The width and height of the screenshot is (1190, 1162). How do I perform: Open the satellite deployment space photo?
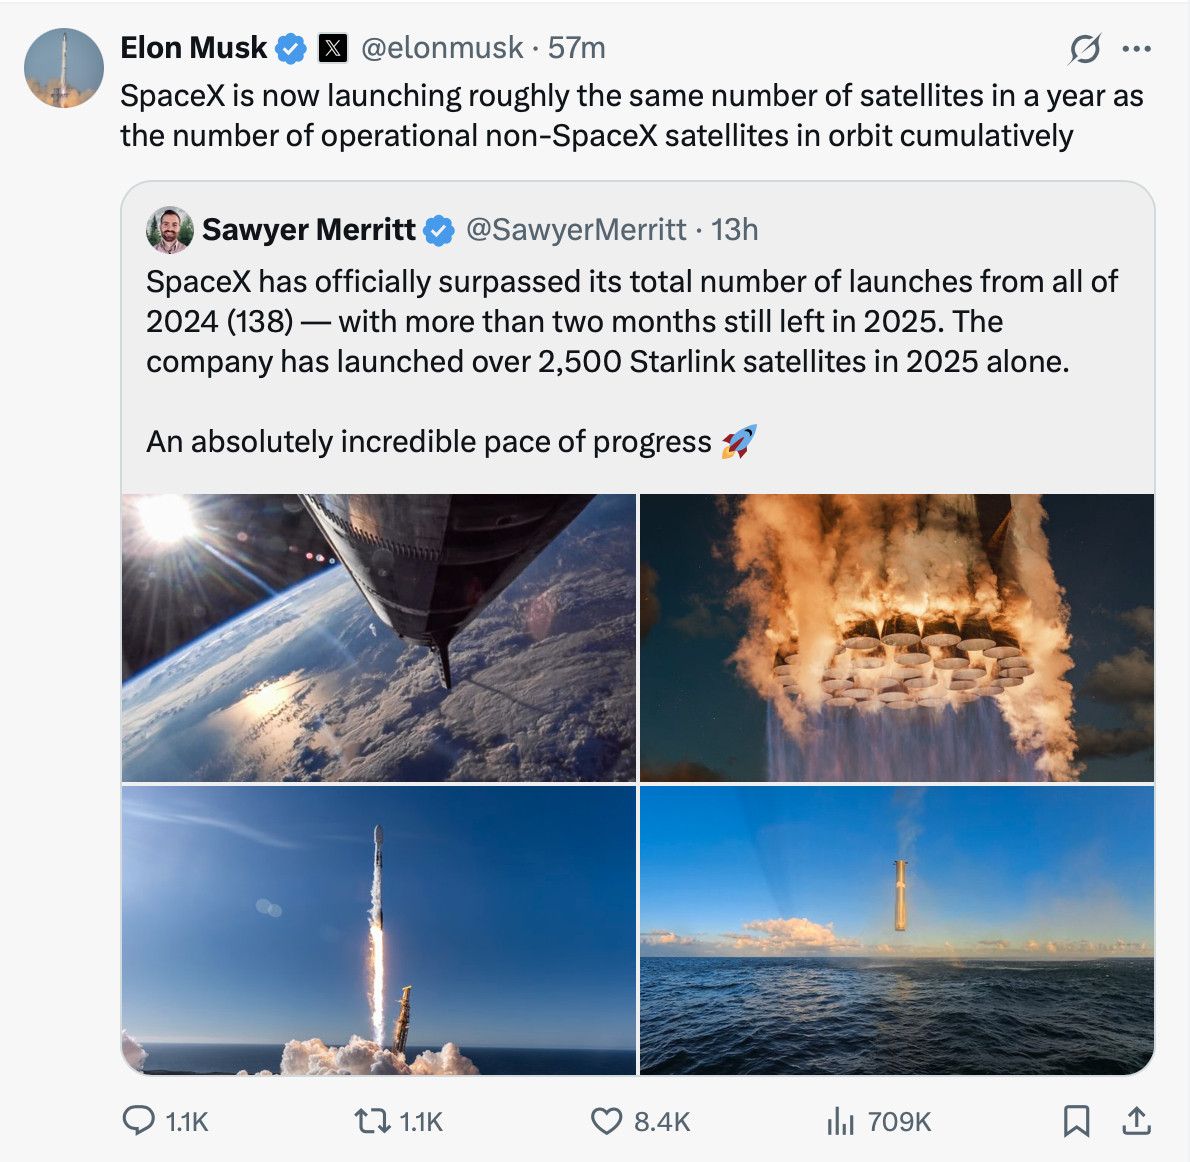click(x=378, y=635)
